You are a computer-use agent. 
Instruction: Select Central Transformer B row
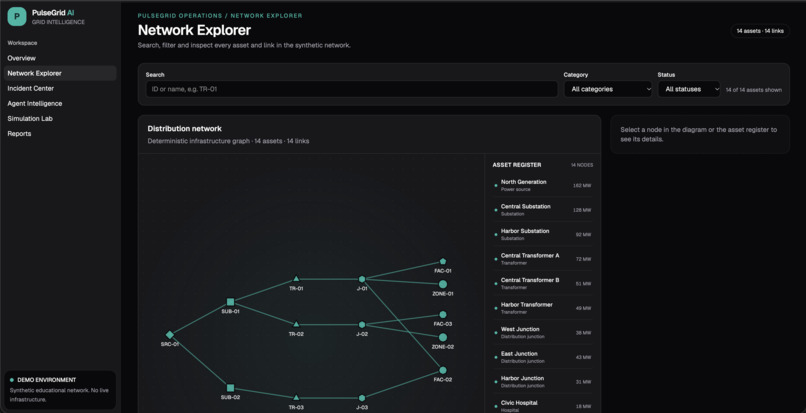(543, 283)
